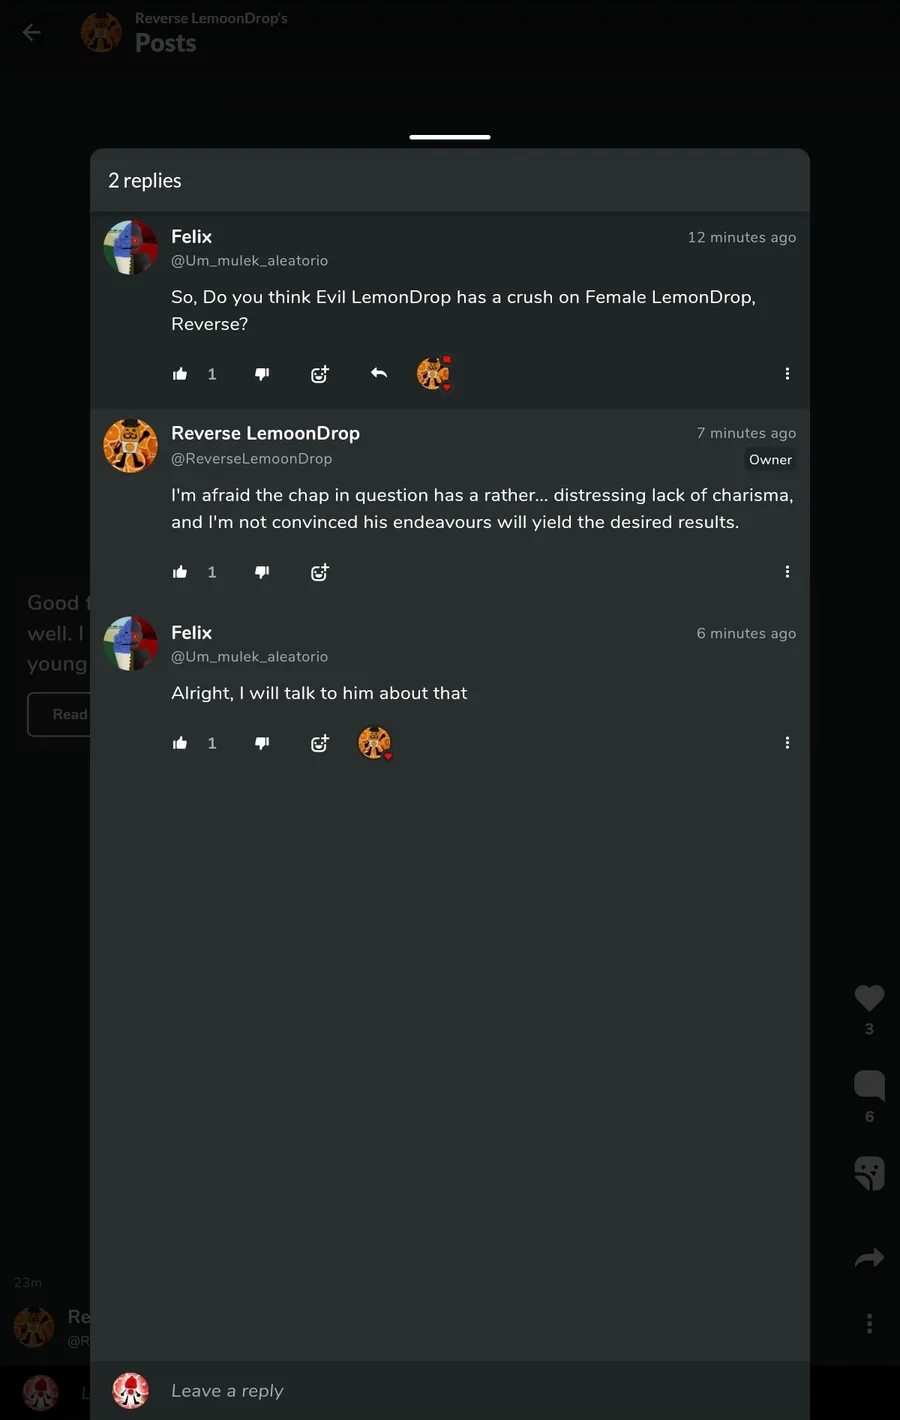Open the post comments bubble icon
Screen dimensions: 900x1420
point(869,1085)
